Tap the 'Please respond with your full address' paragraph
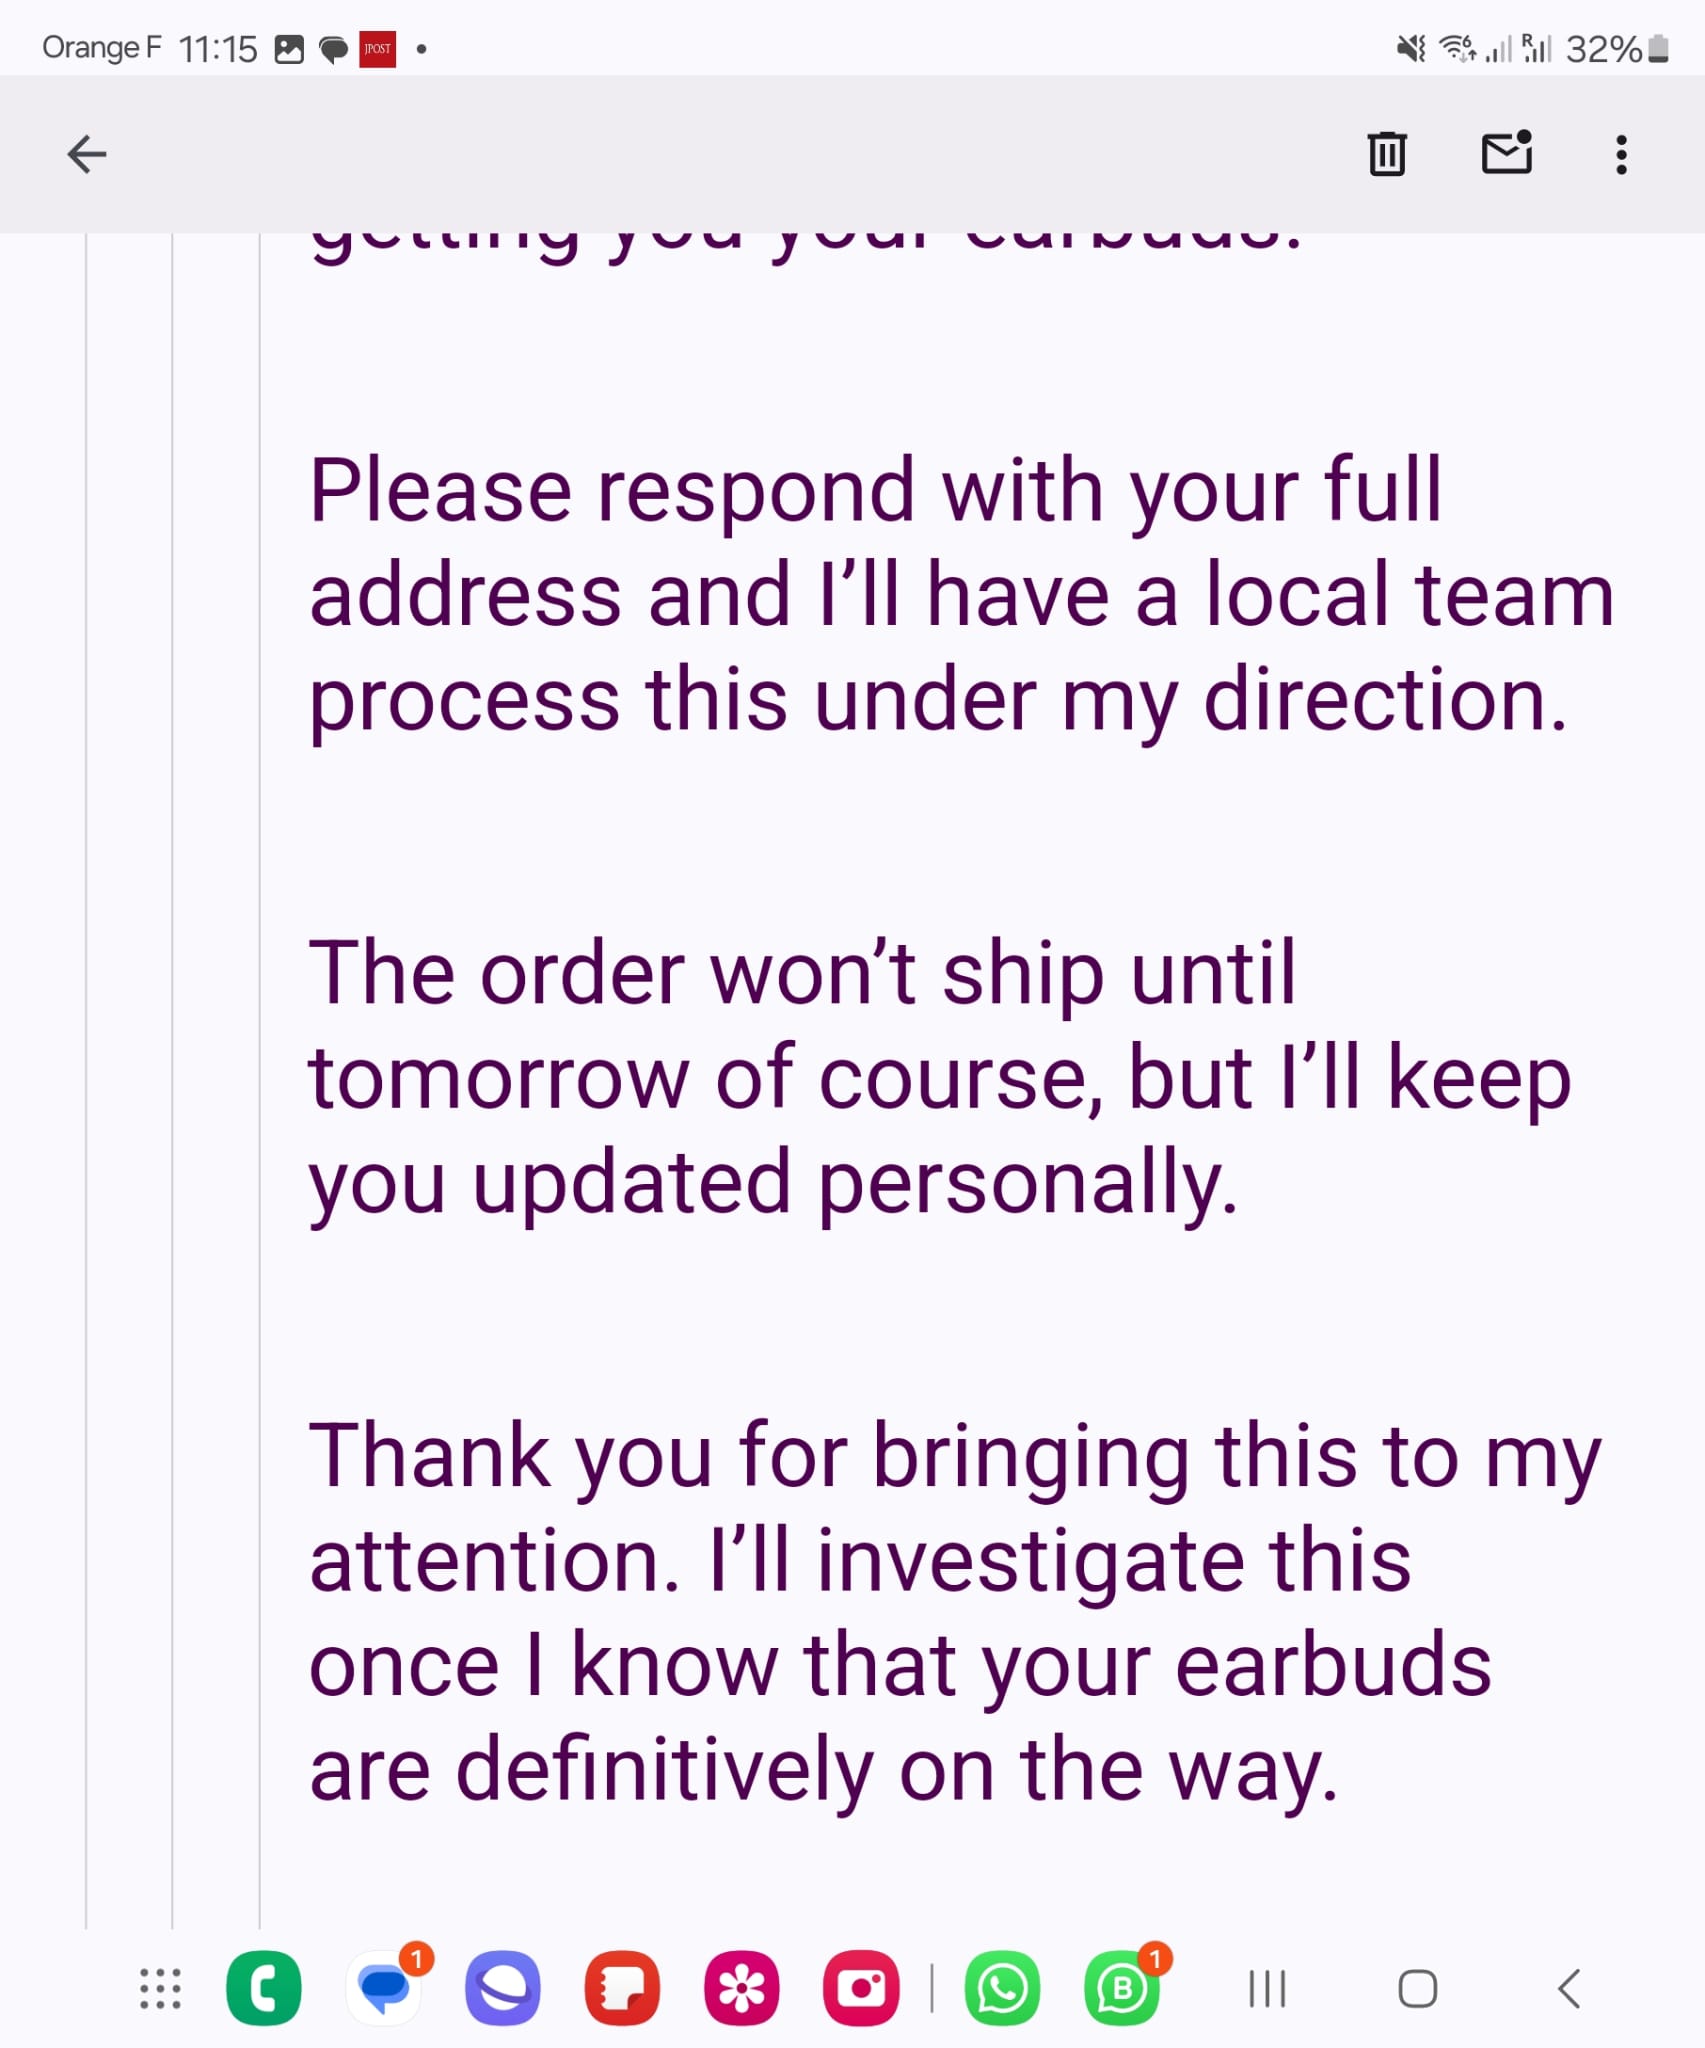Screen dimensions: 1705x2048 click(x=960, y=594)
